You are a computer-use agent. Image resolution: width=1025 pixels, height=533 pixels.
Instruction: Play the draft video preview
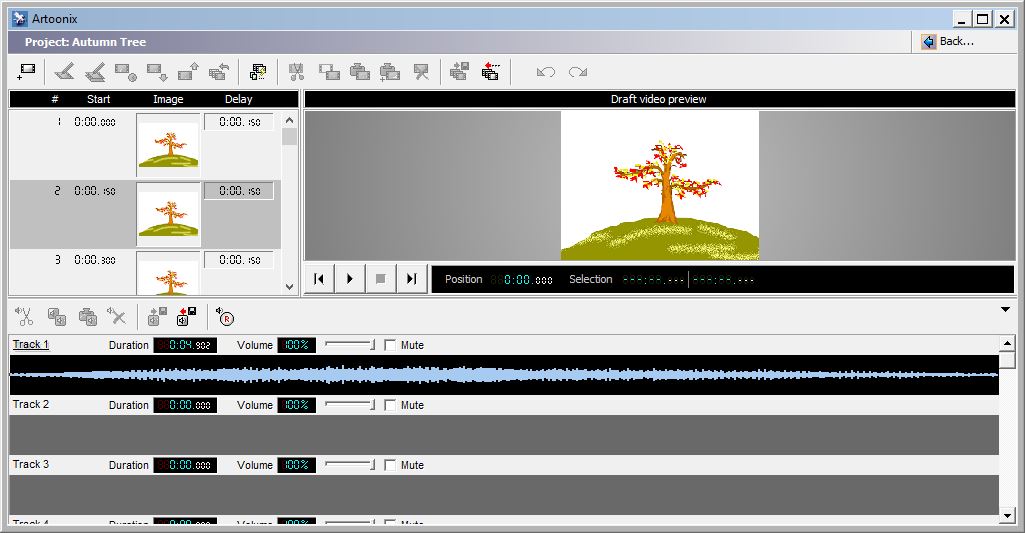(350, 279)
